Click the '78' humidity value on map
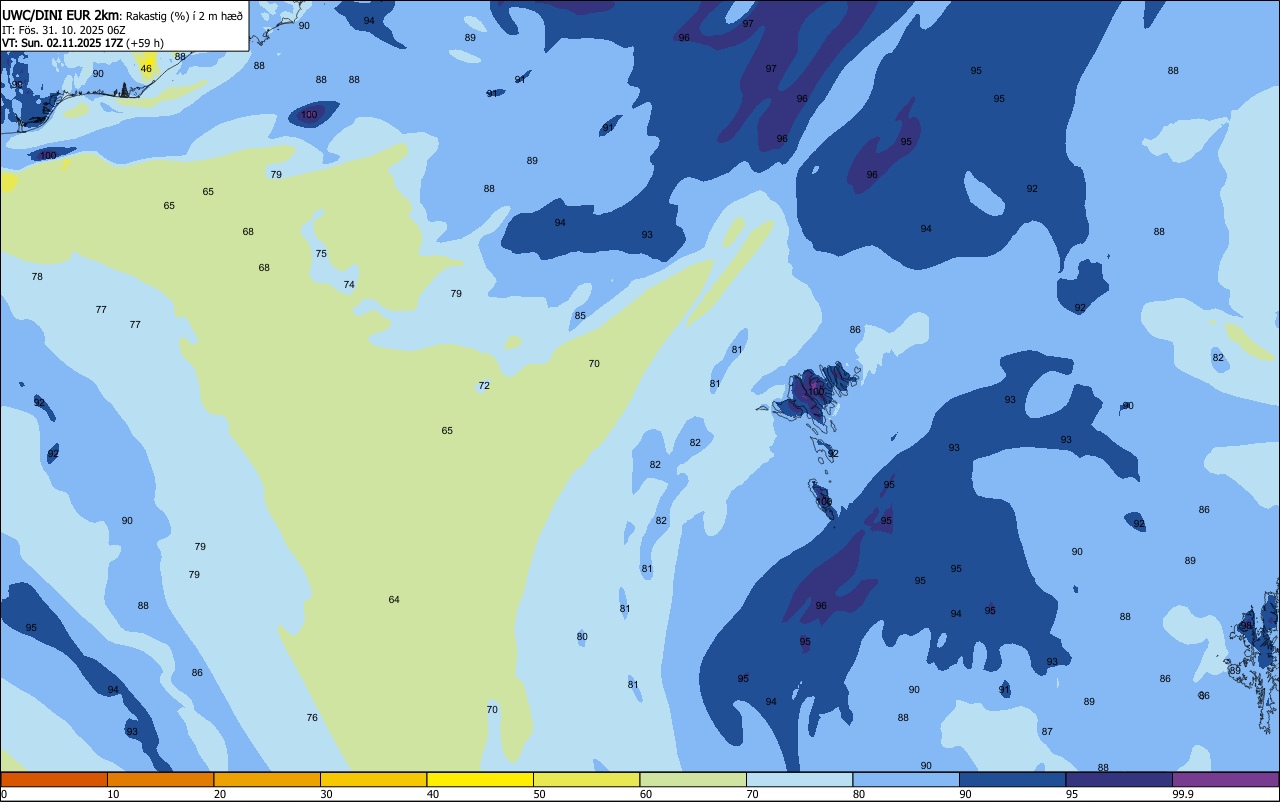 click(37, 277)
